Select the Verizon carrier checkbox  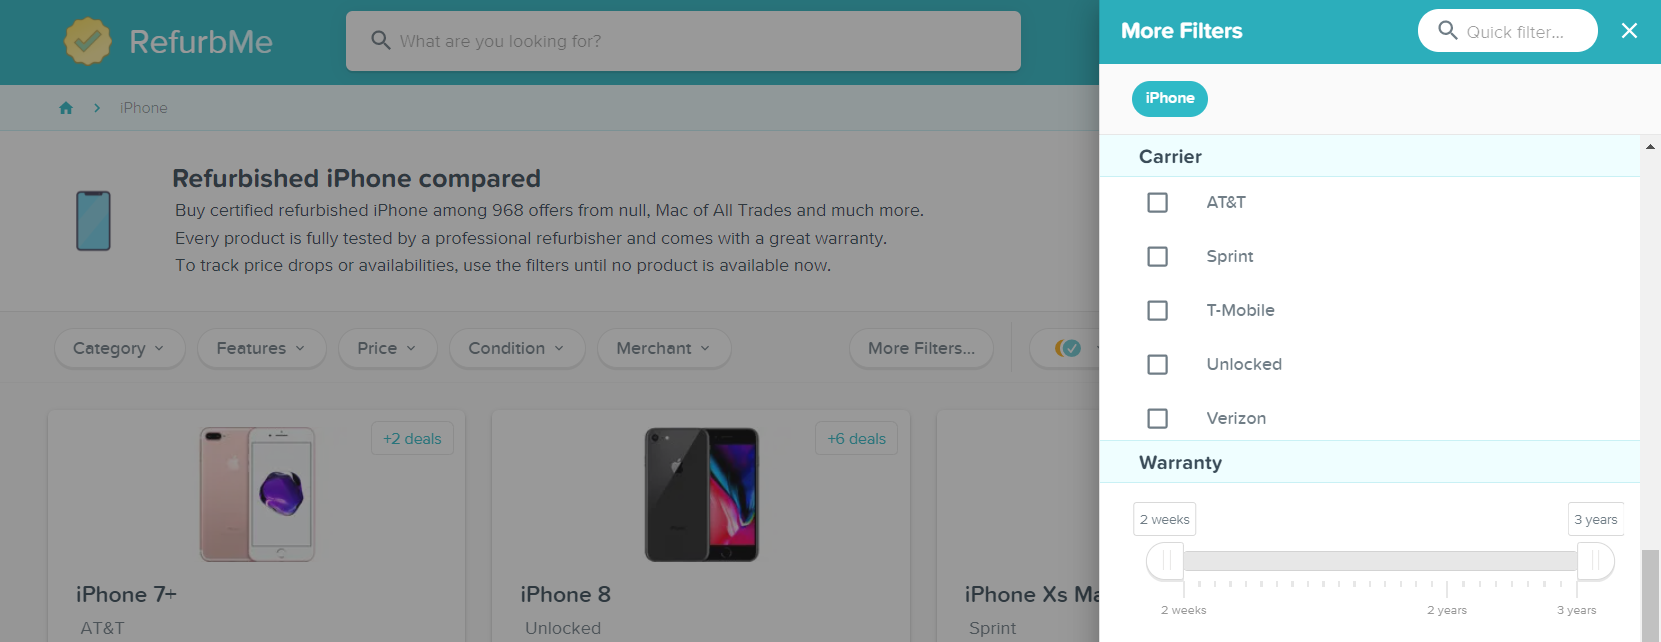click(x=1157, y=419)
